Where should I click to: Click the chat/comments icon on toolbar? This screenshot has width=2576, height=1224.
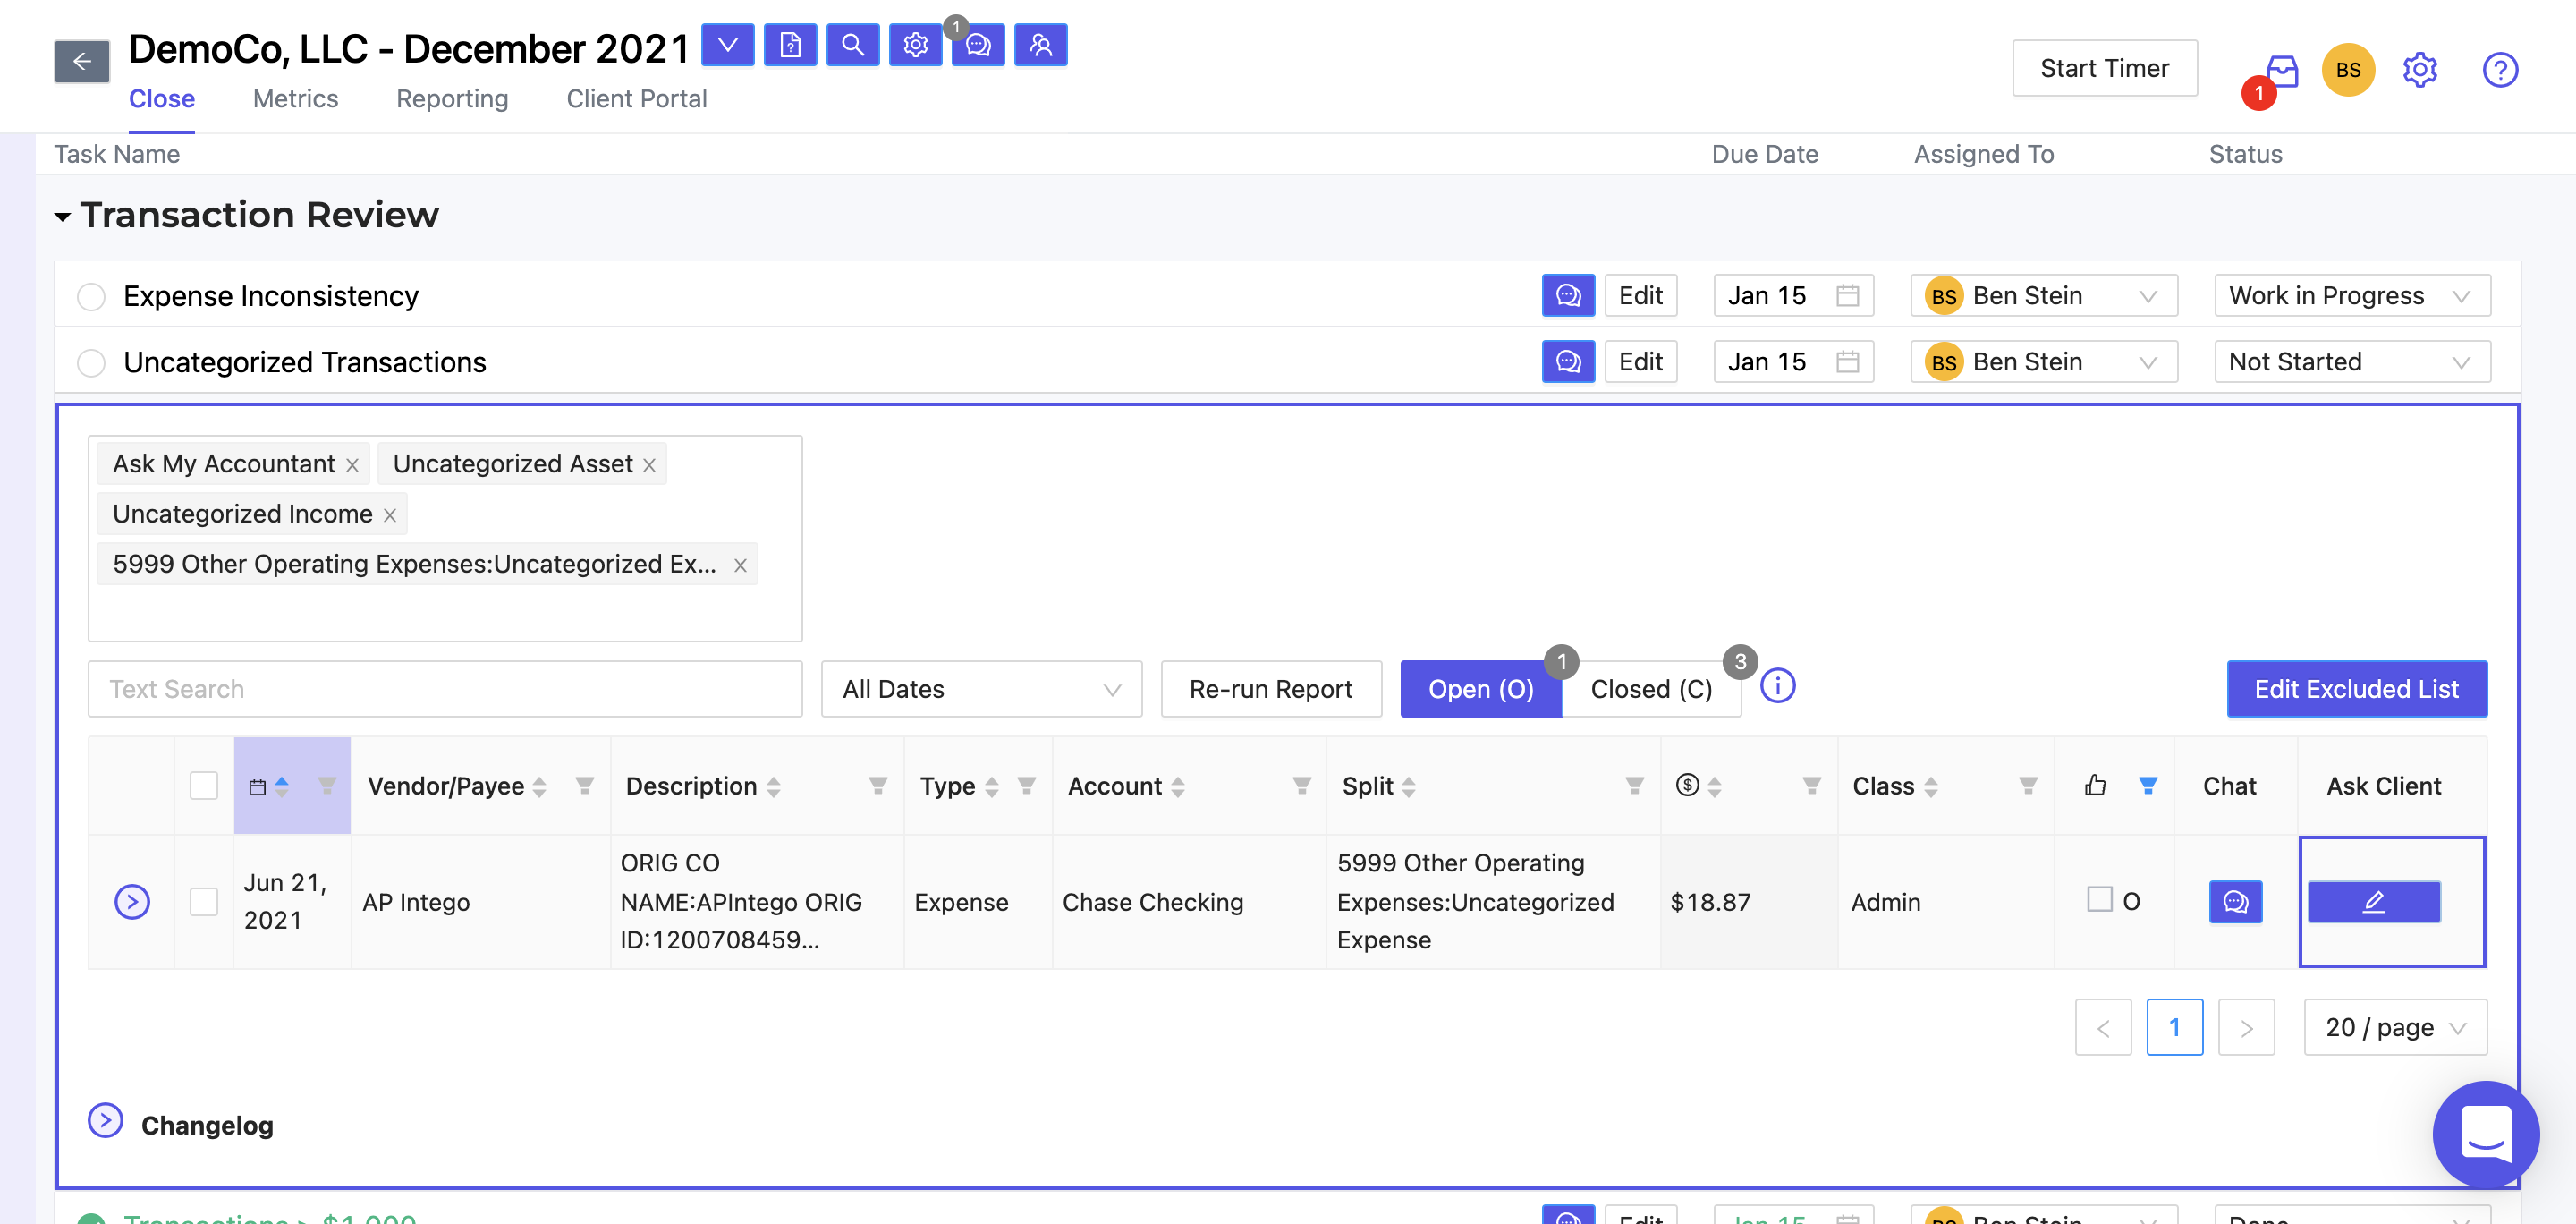point(979,45)
